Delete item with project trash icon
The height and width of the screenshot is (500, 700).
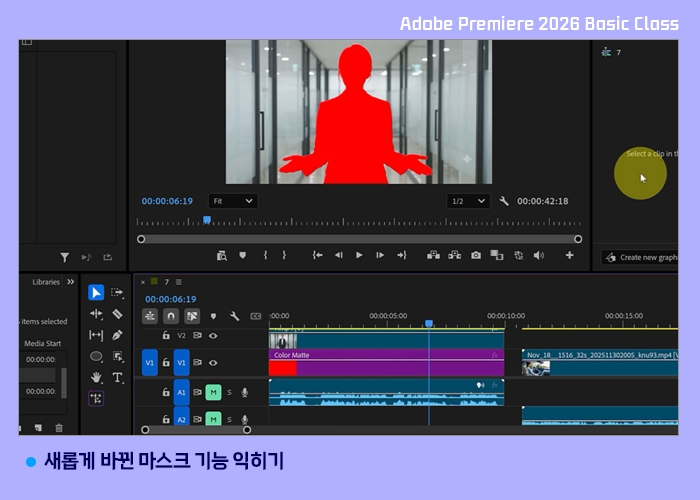click(58, 428)
